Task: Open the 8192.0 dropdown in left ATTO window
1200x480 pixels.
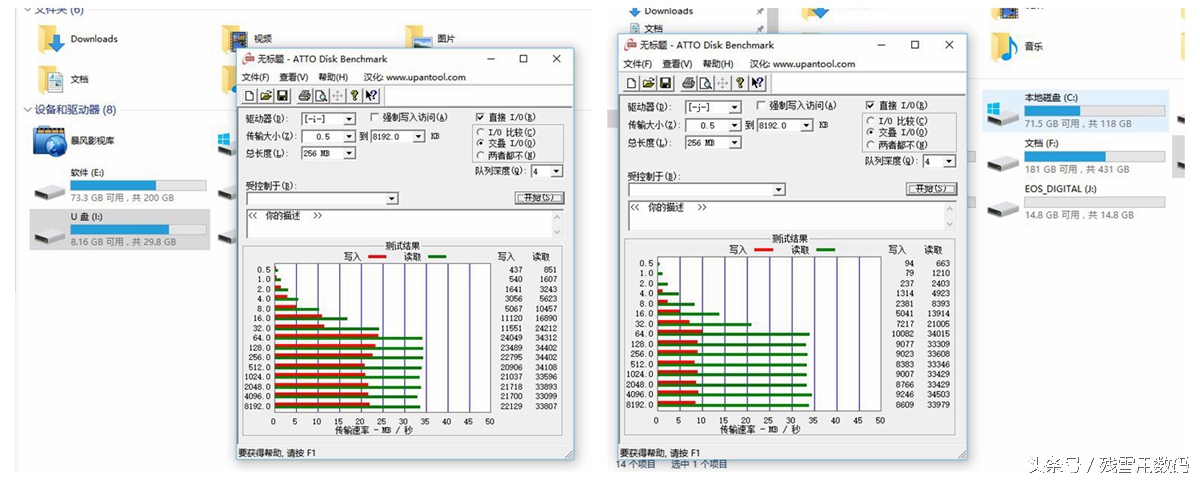Action: pos(418,136)
